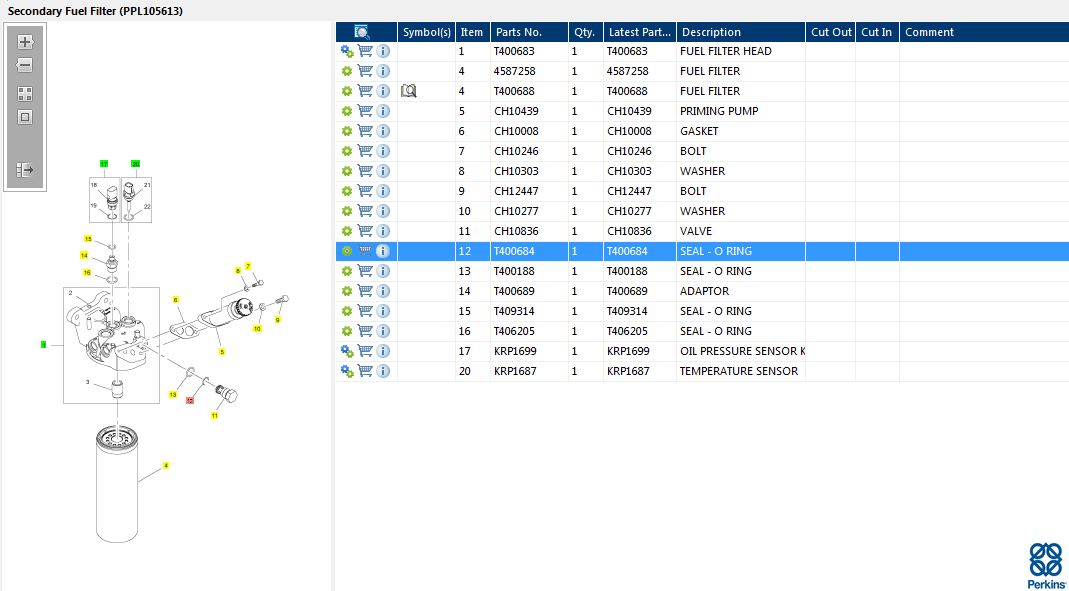Zoom in on the parts diagram
Viewport: 1069px width, 591px height.
25,42
